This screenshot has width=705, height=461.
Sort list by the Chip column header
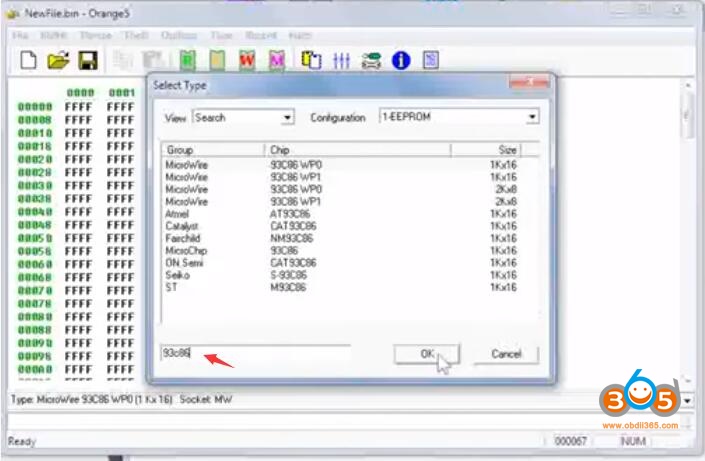click(358, 150)
